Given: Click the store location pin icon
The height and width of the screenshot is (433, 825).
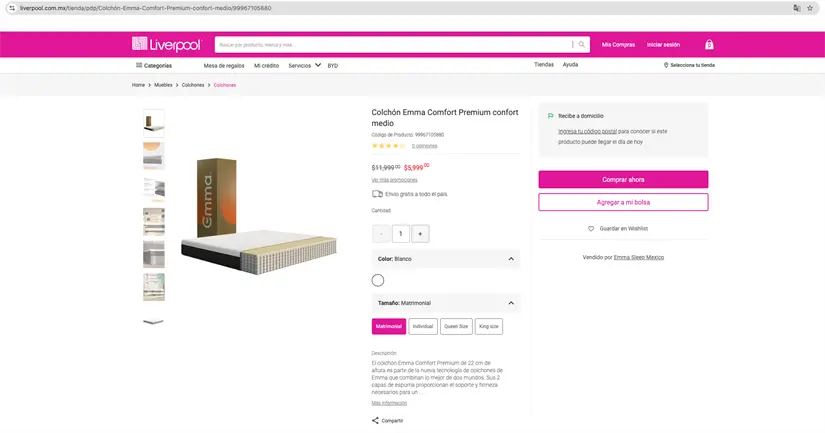Looking at the screenshot, I should [666, 65].
